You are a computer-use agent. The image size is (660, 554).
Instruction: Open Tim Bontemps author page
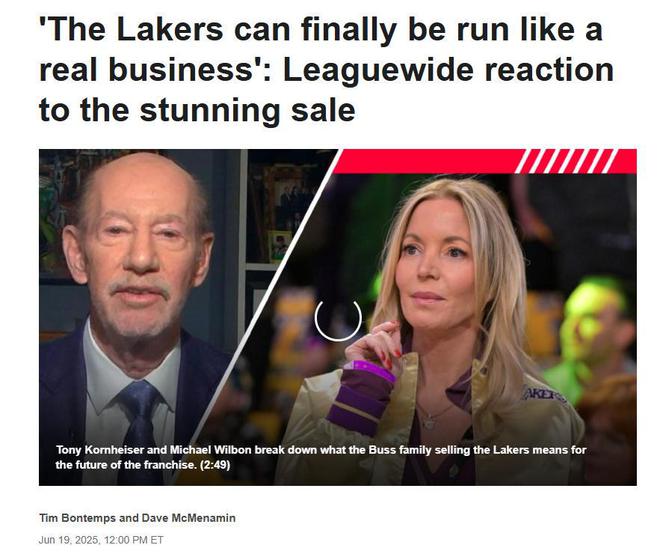click(78, 518)
